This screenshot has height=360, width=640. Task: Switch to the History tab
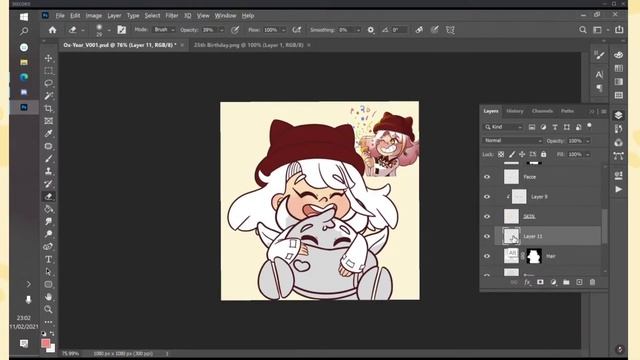tap(515, 111)
